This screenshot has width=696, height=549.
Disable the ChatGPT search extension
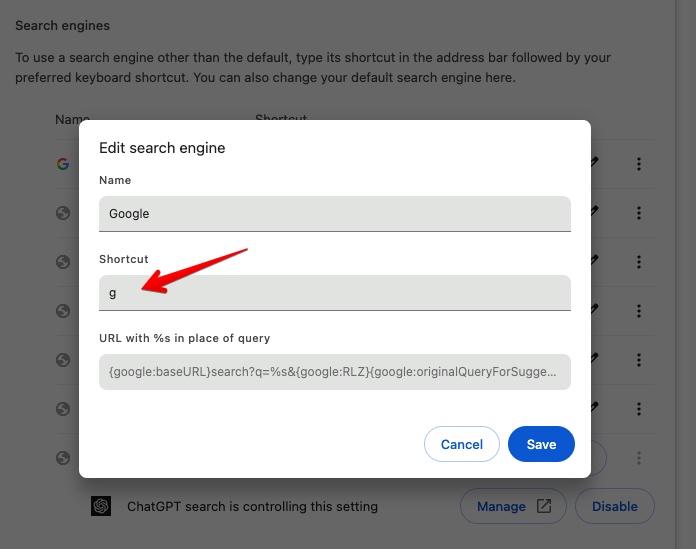tap(614, 506)
